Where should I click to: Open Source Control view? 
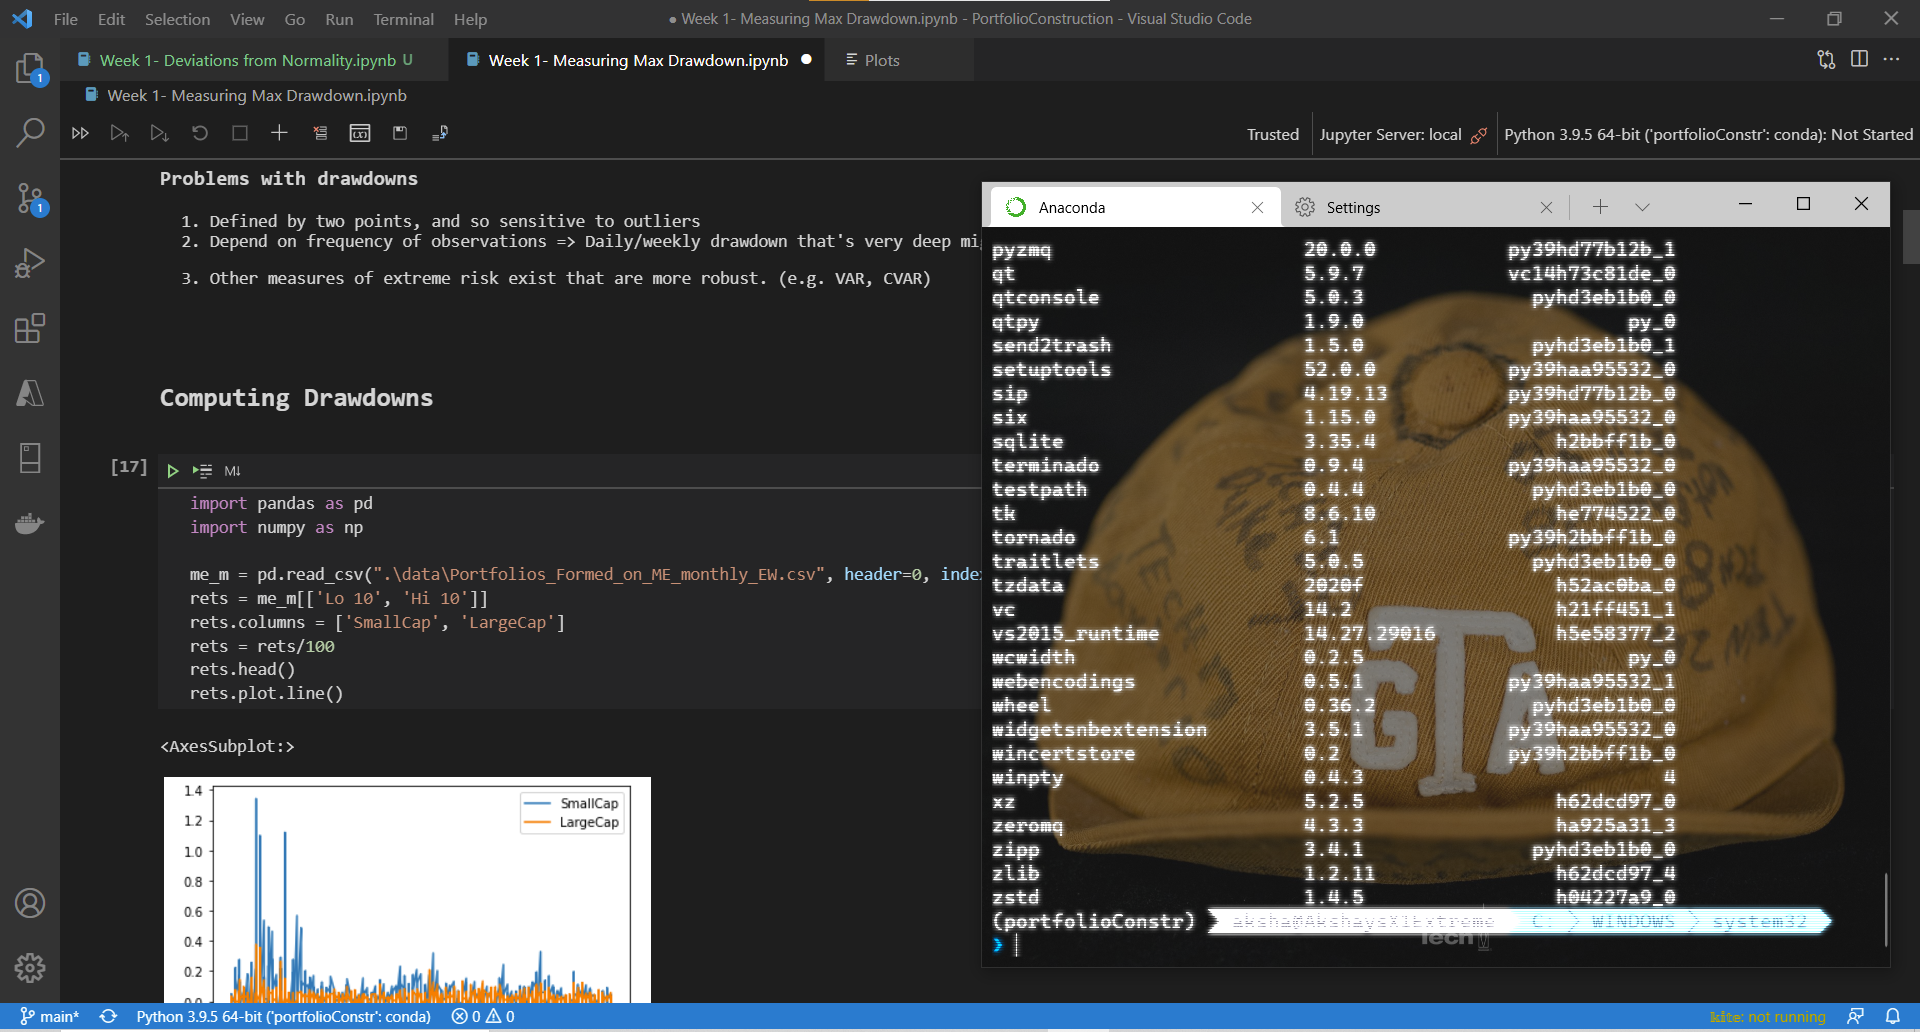(x=30, y=198)
